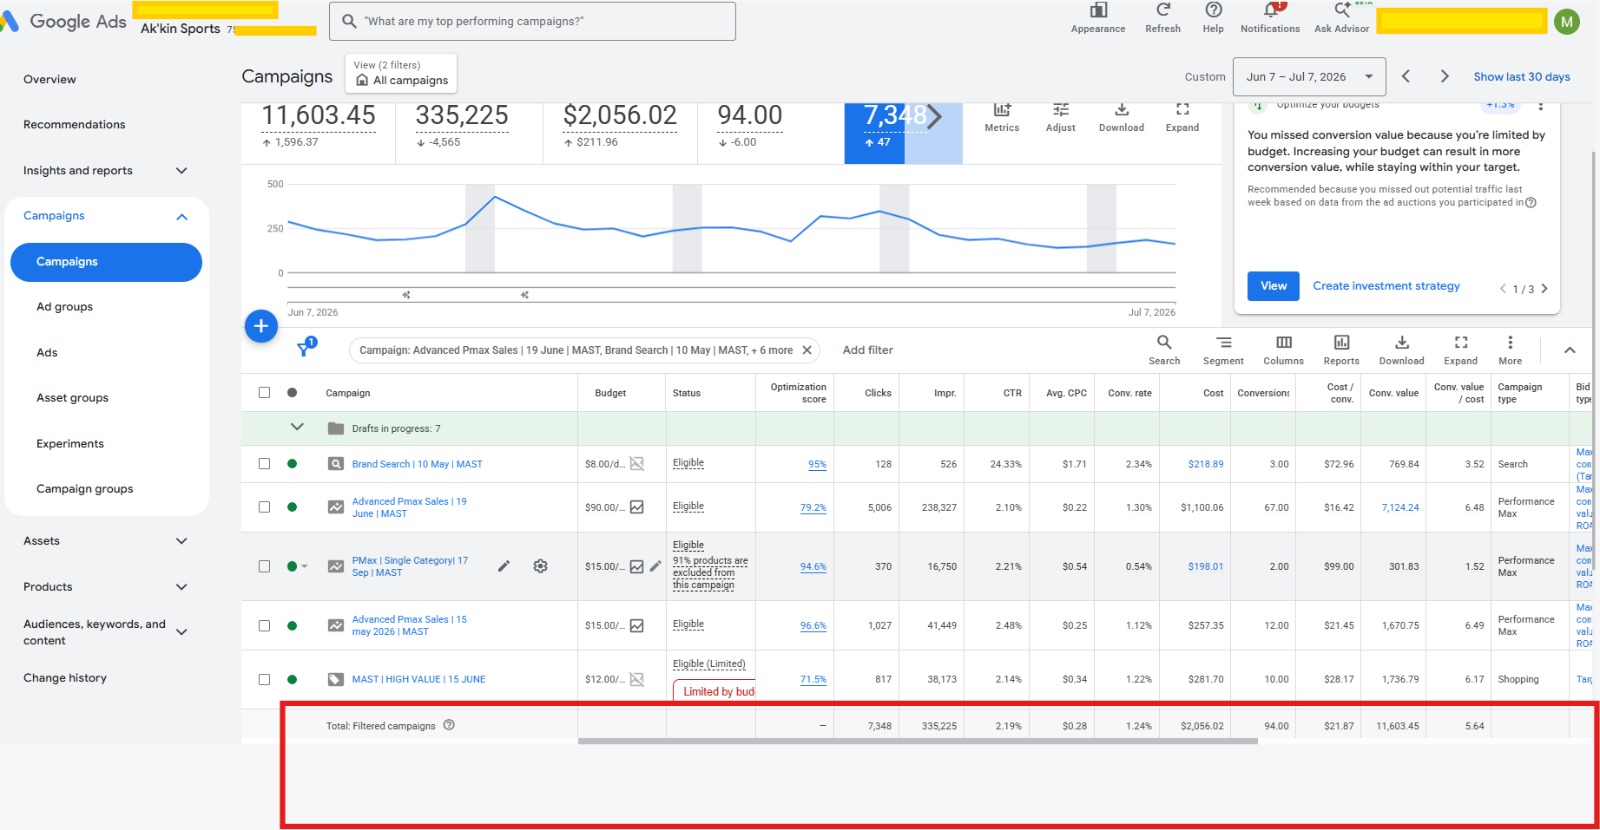The width and height of the screenshot is (1600, 830).
Task: Expand Insights and reports section
Action: point(181,171)
